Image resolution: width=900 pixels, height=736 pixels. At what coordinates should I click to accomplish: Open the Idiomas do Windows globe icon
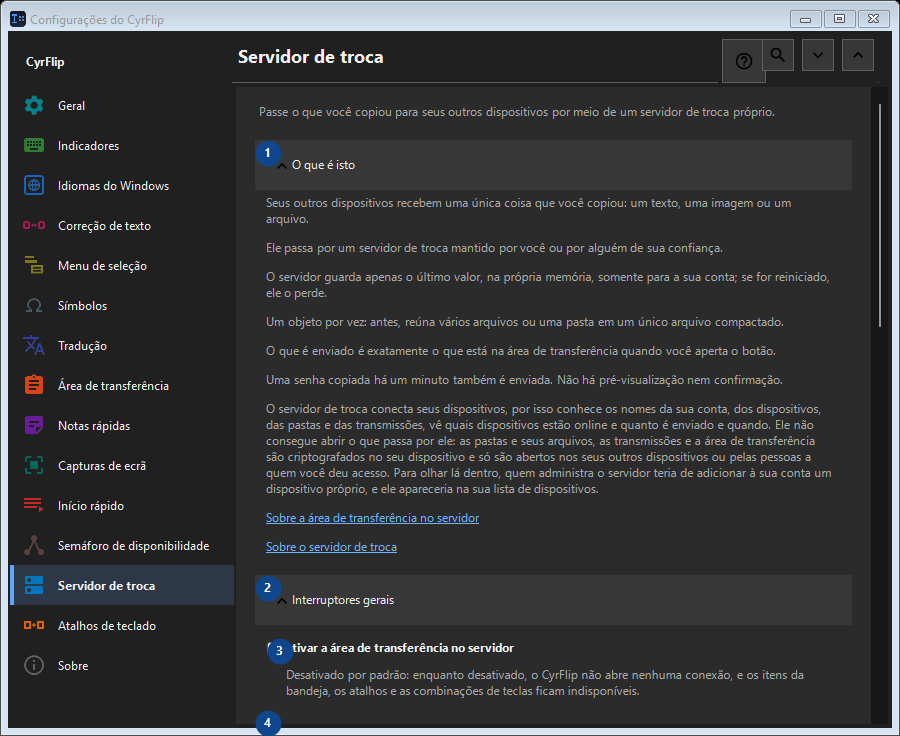34,185
